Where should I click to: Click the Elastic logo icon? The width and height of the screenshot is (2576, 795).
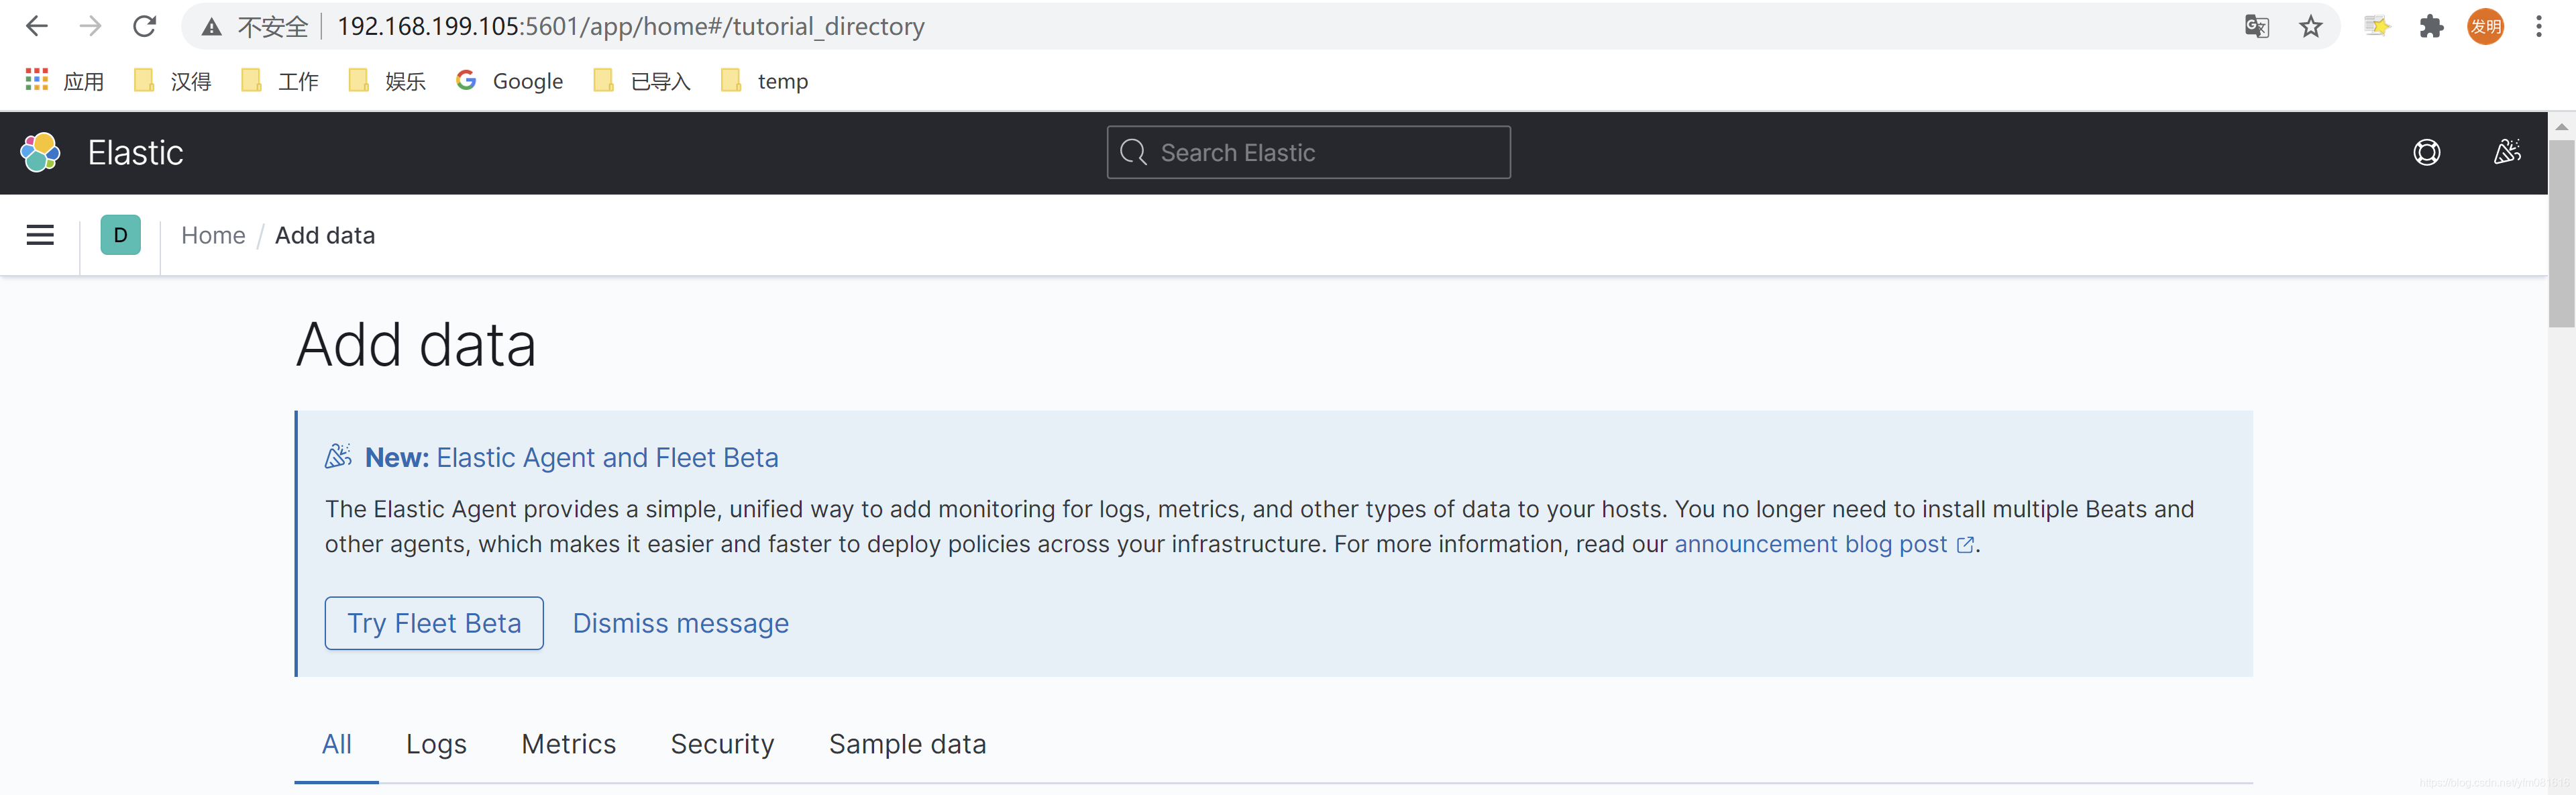(x=41, y=152)
